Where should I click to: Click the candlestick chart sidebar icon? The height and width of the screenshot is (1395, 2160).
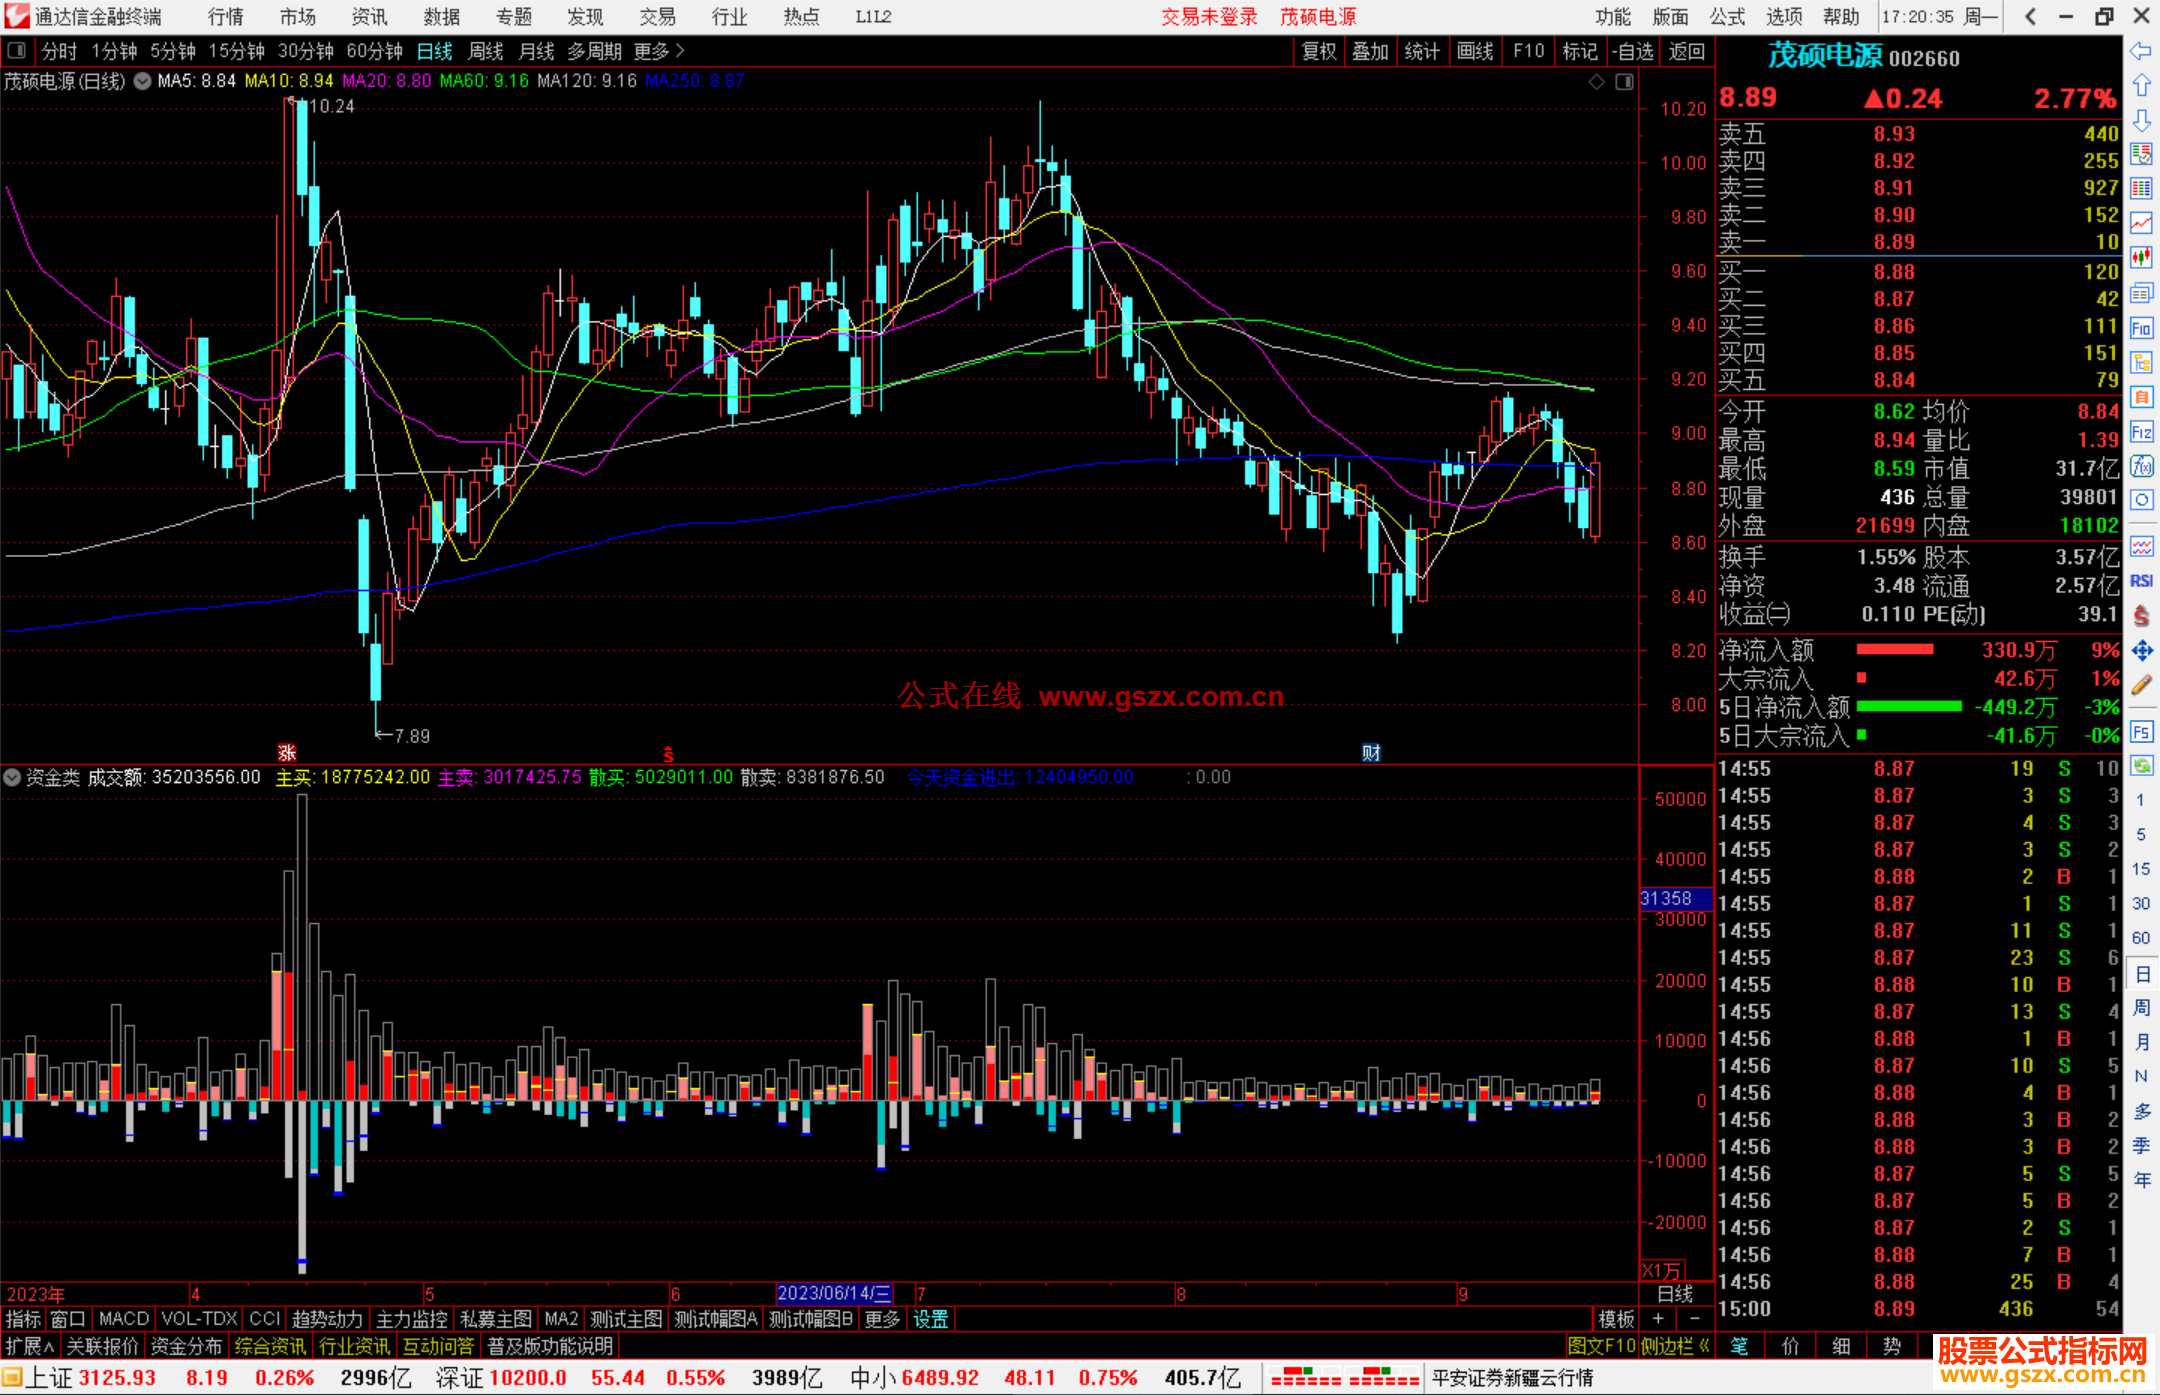pos(2141,258)
